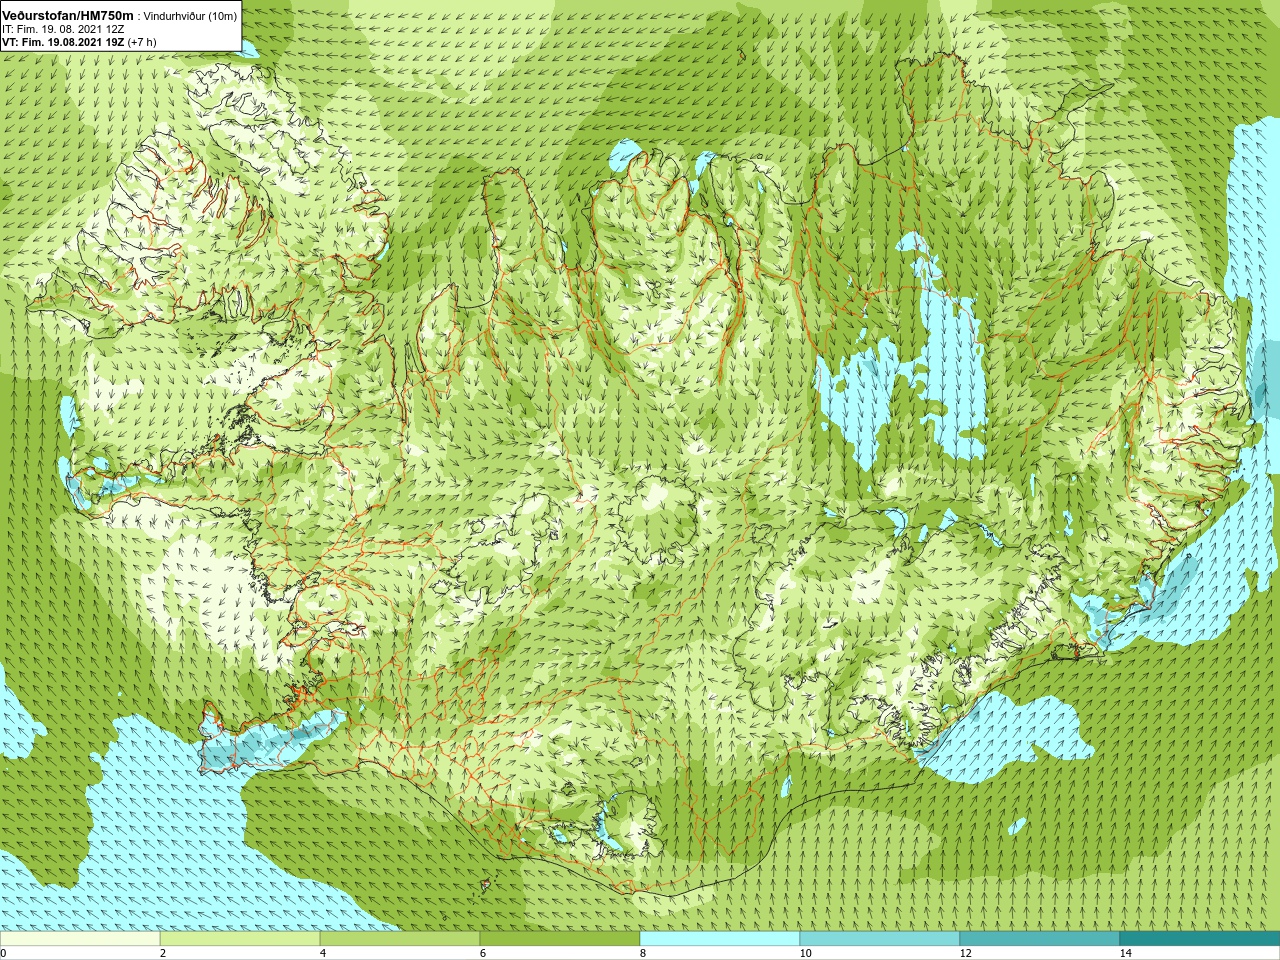
Task: Click the Veðurstofan/HM750m title text
Action: click(x=69, y=16)
